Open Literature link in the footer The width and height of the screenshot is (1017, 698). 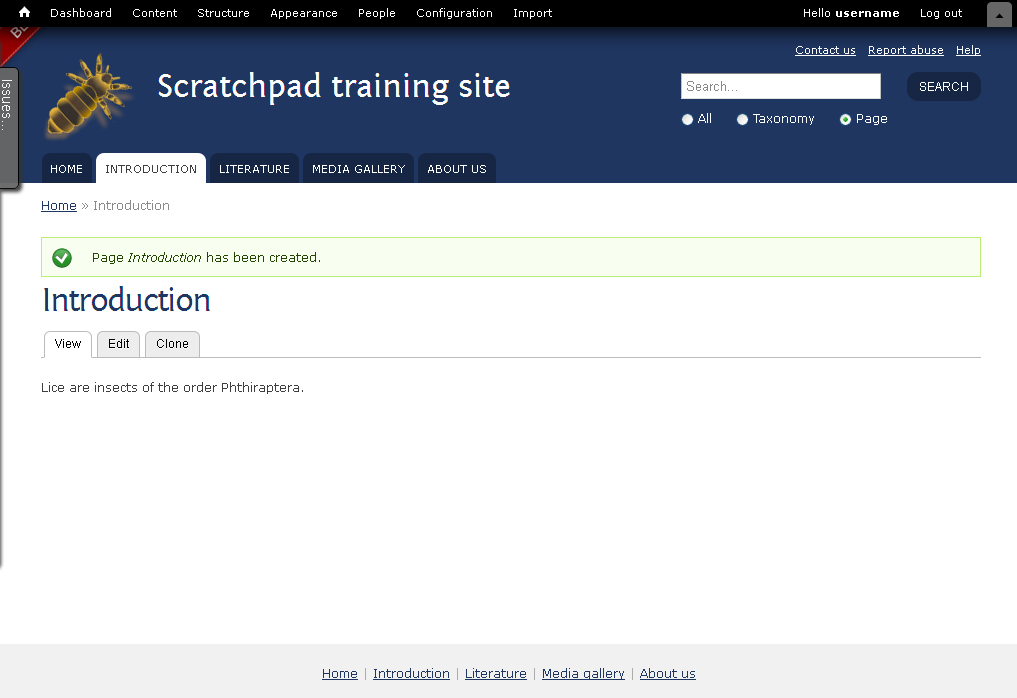click(x=496, y=673)
